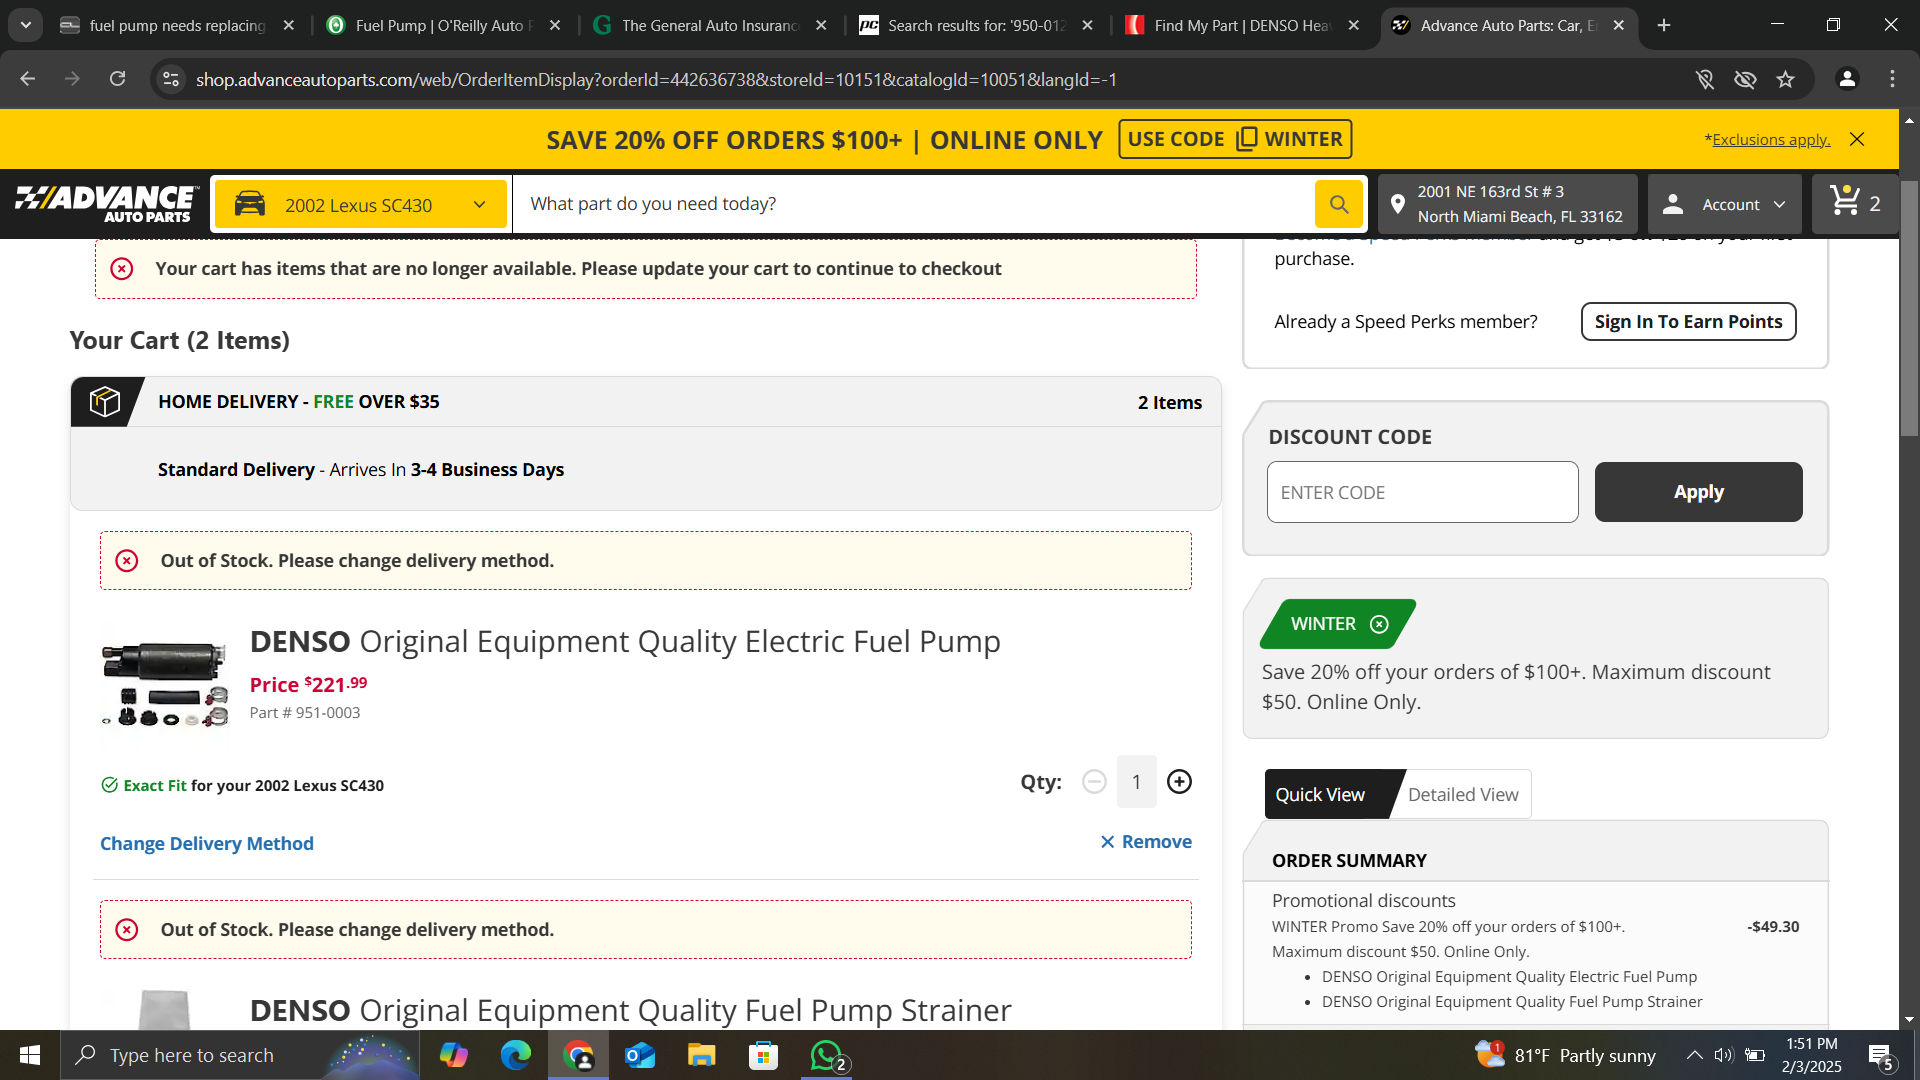
Task: Click the tracking protection eye icon
Action: 1745,79
